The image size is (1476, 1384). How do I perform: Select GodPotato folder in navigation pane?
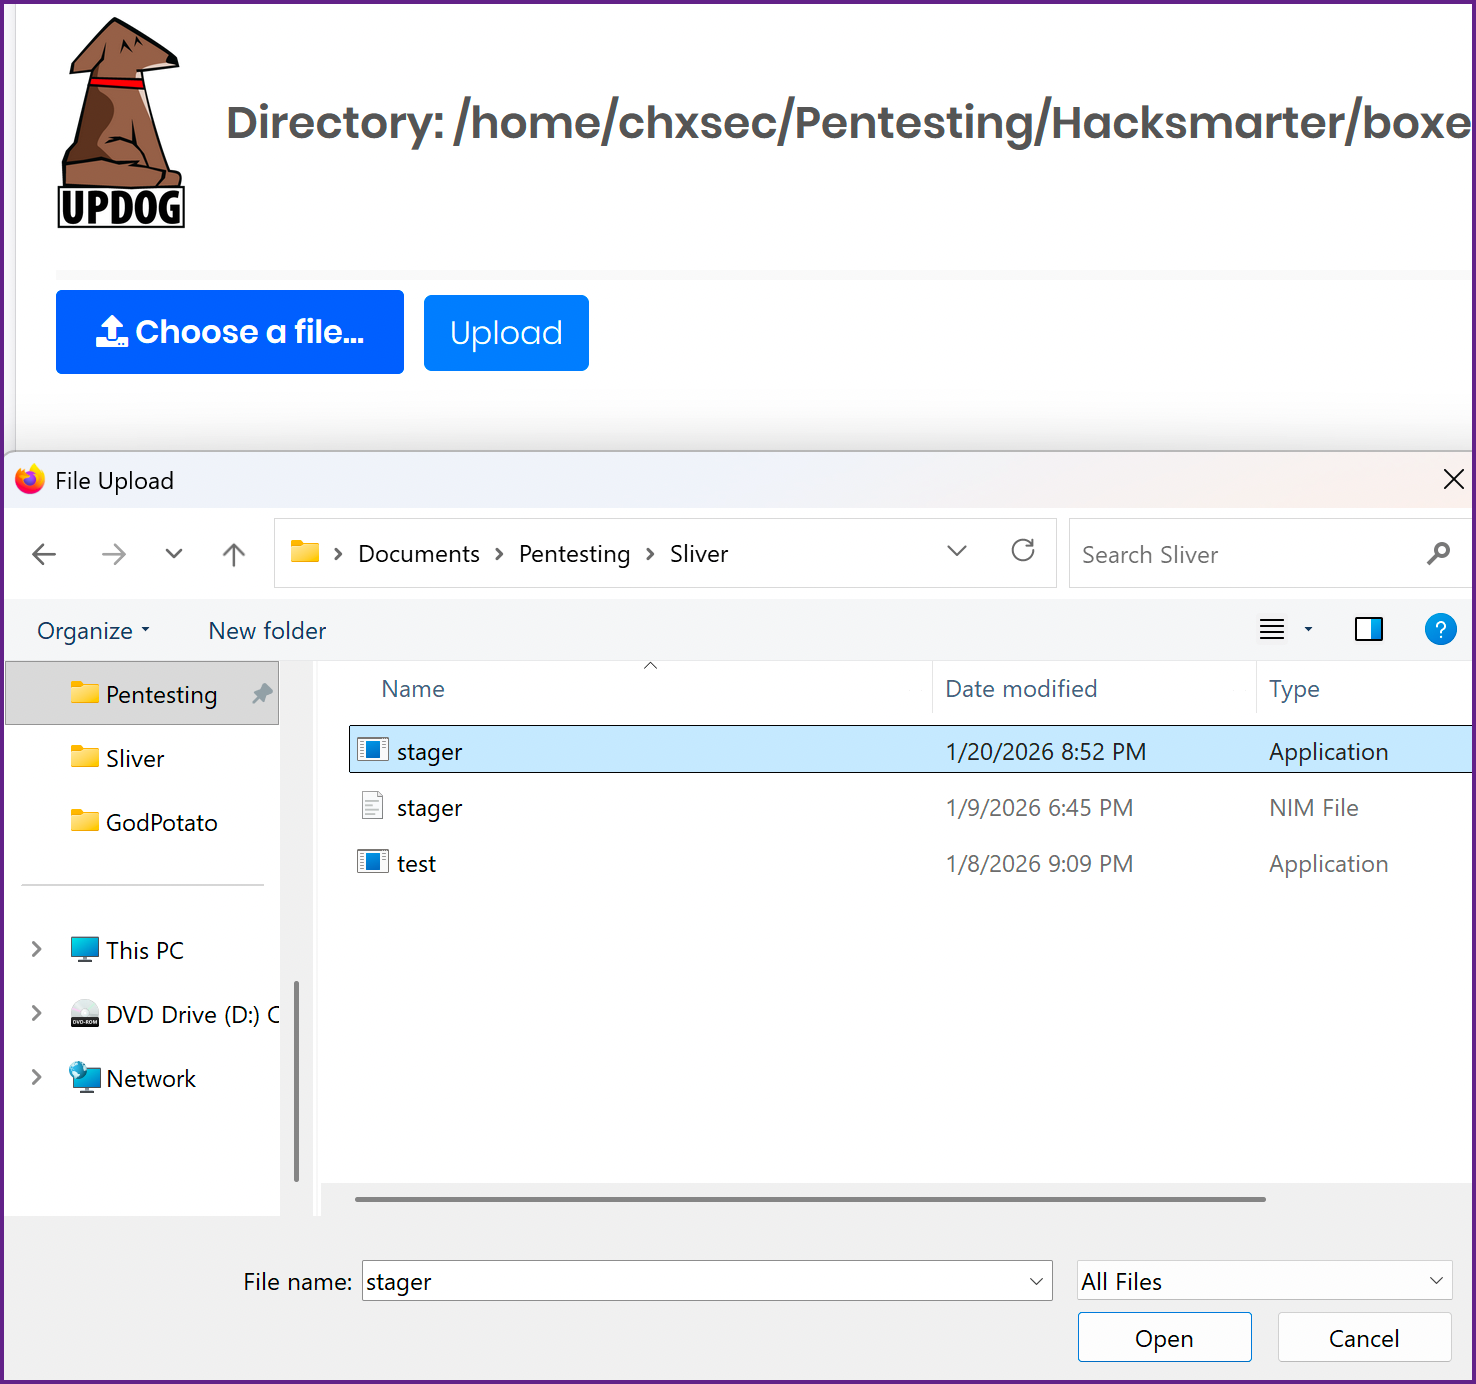(142, 822)
